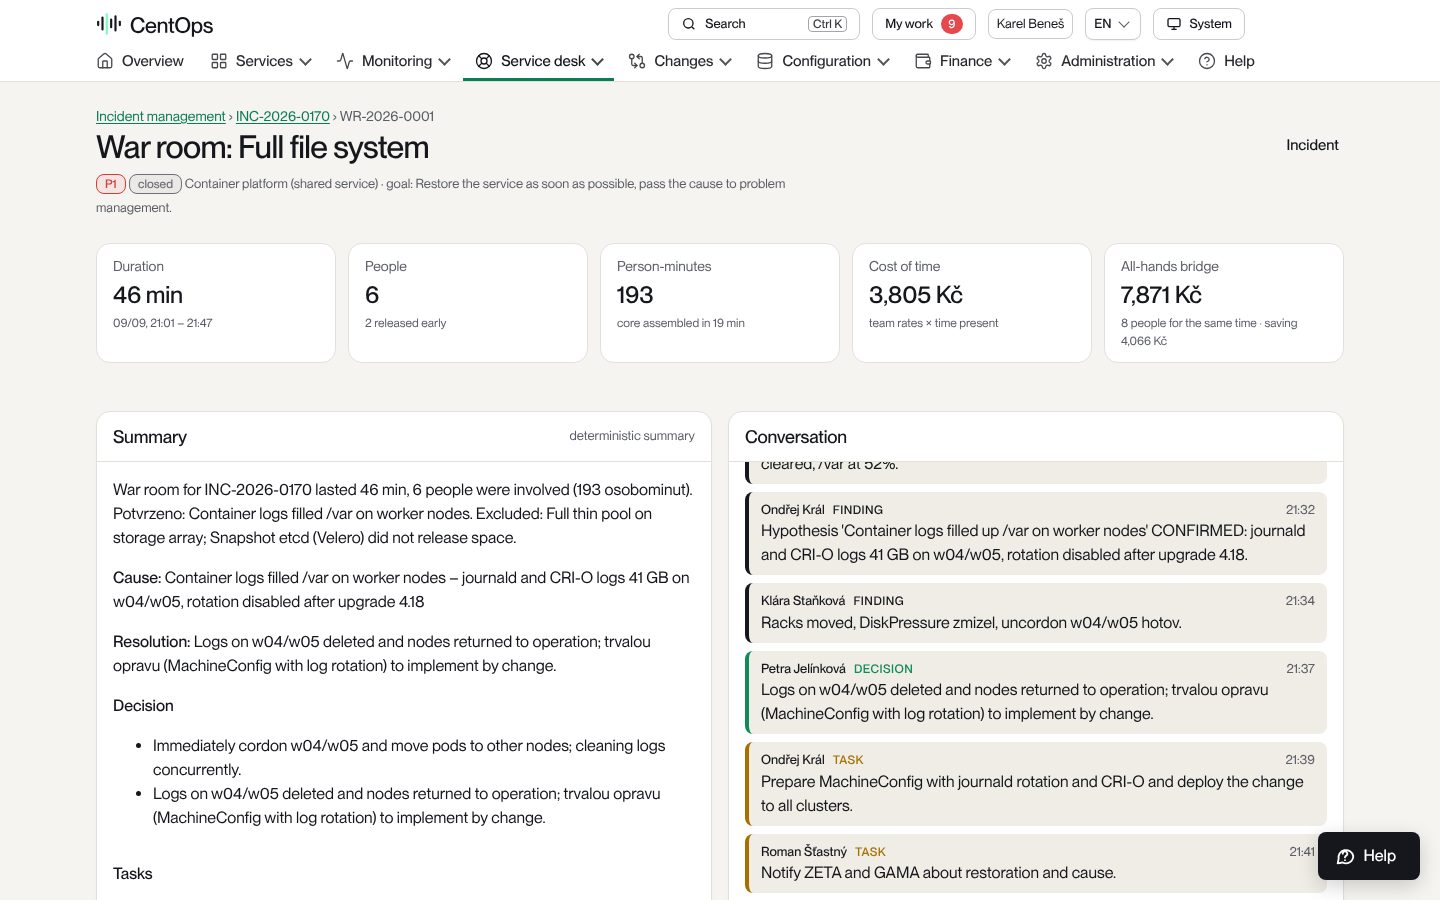Expand the Services menu chevron

[305, 61]
